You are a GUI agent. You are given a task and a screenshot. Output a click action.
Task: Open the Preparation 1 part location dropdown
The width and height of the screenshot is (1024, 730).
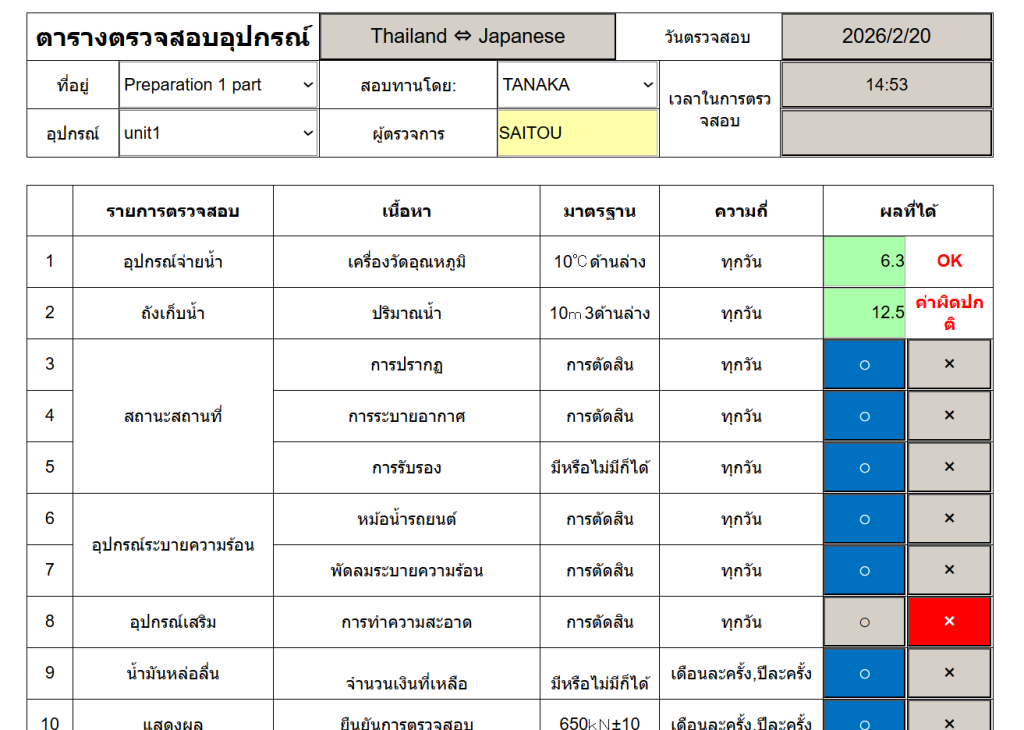(x=218, y=85)
